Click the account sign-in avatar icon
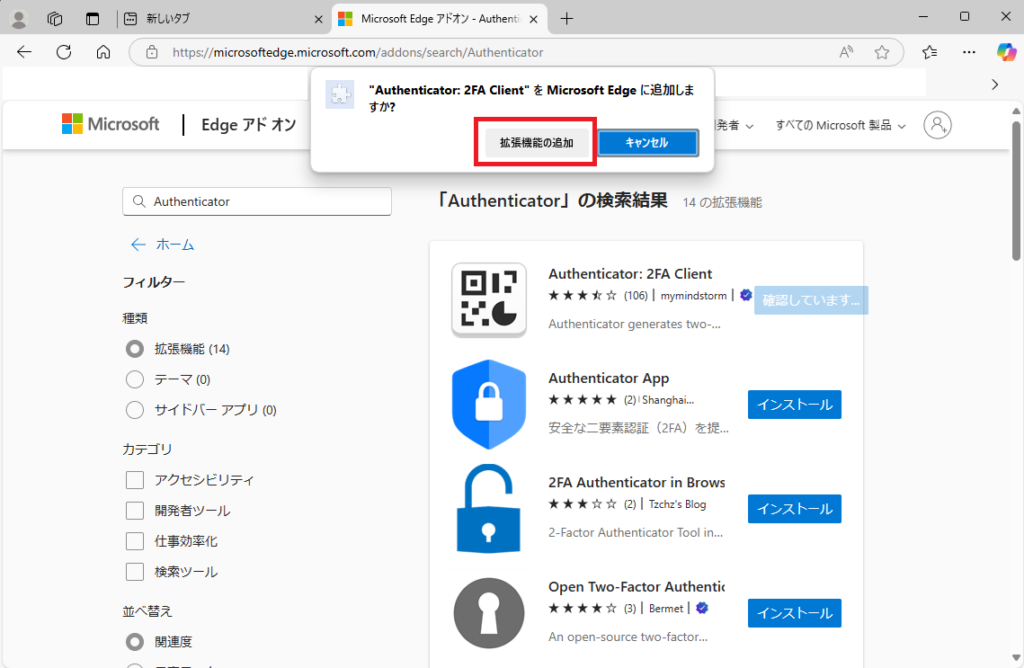 pos(937,125)
